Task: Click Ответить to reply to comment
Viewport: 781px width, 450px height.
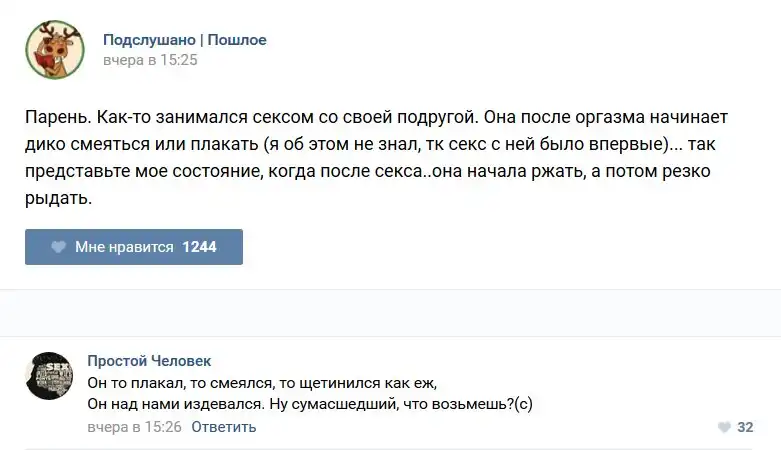Action: click(224, 427)
